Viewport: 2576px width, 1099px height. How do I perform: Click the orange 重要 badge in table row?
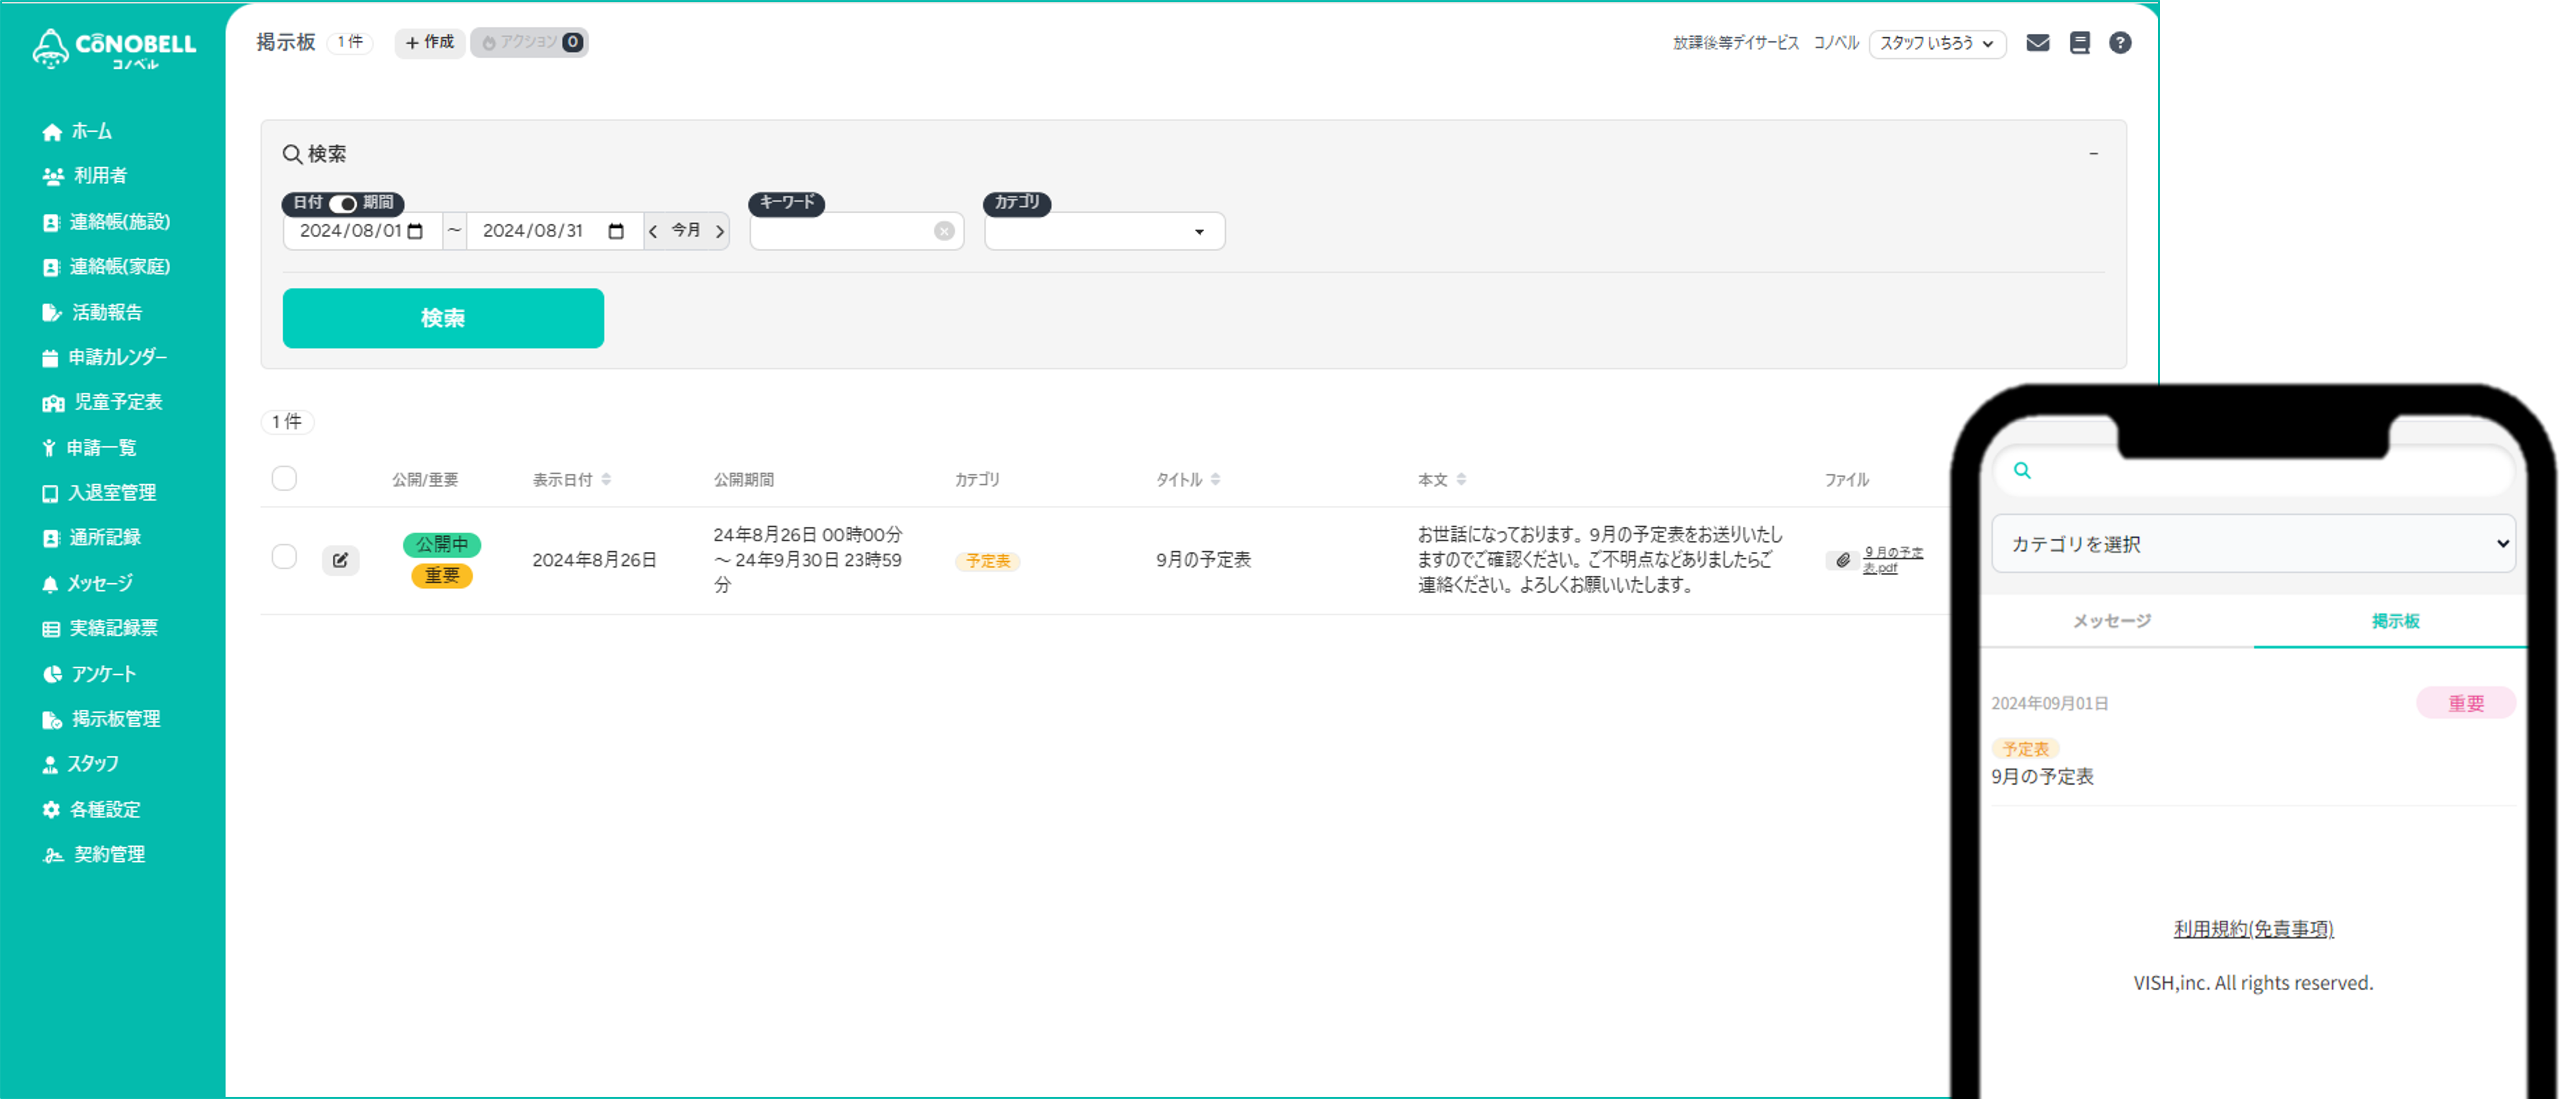442,576
